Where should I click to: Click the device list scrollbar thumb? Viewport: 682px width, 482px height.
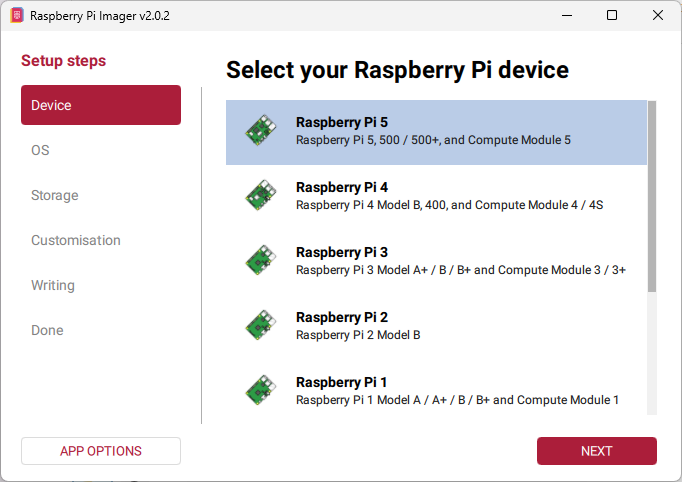pyautogui.click(x=652, y=196)
